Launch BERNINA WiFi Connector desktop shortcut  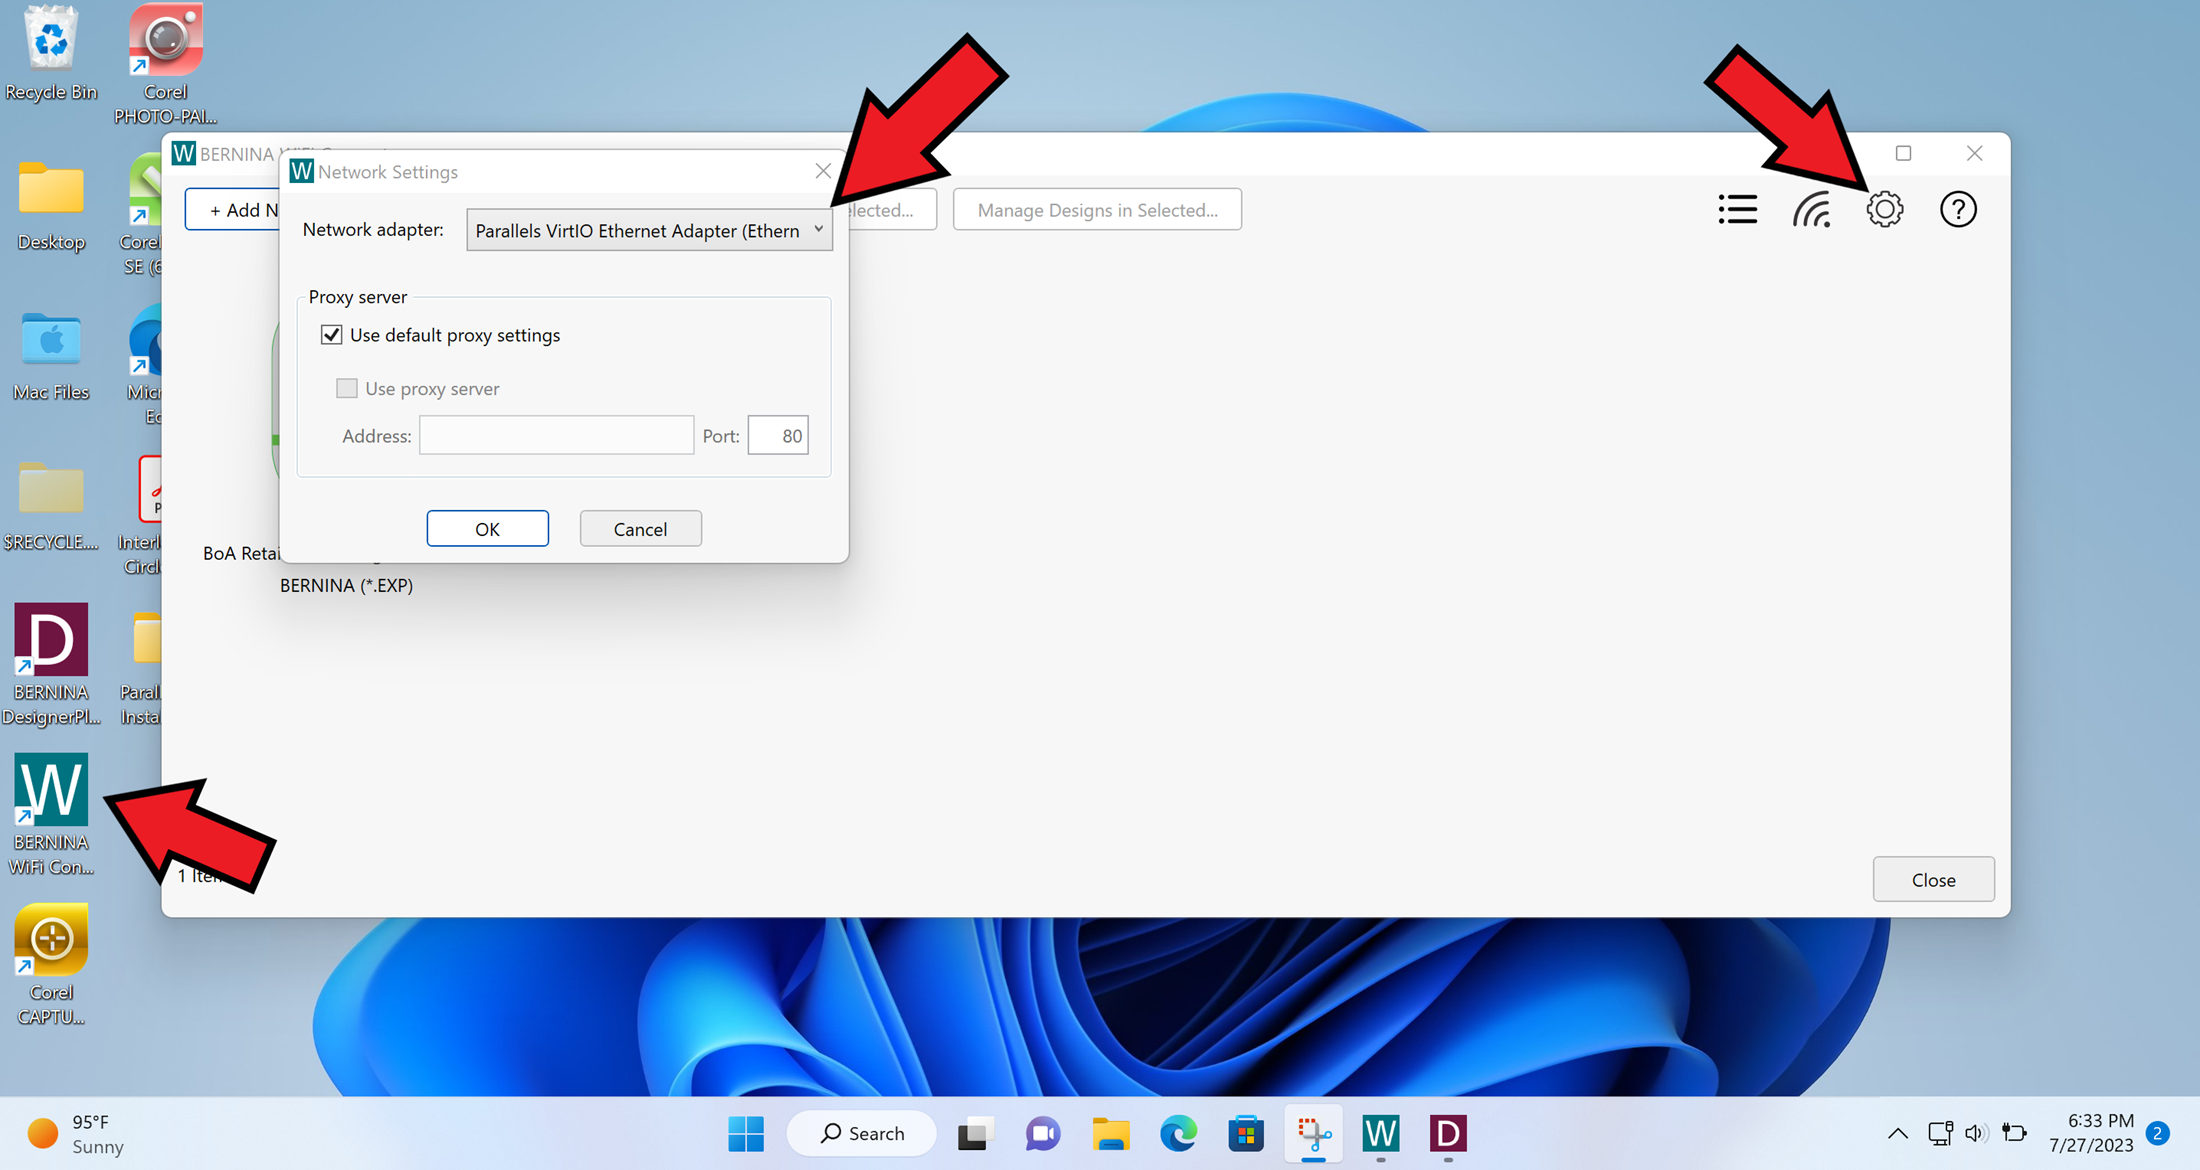coord(51,815)
